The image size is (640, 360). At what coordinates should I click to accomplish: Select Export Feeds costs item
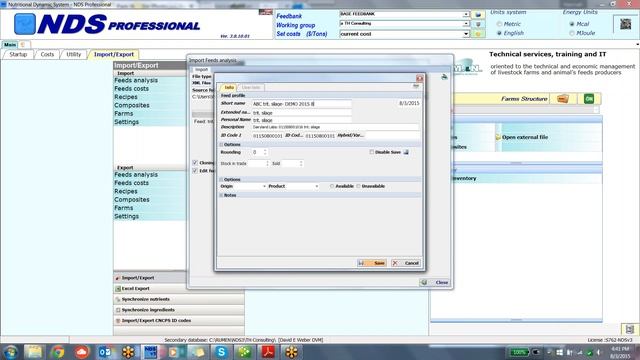[131, 183]
